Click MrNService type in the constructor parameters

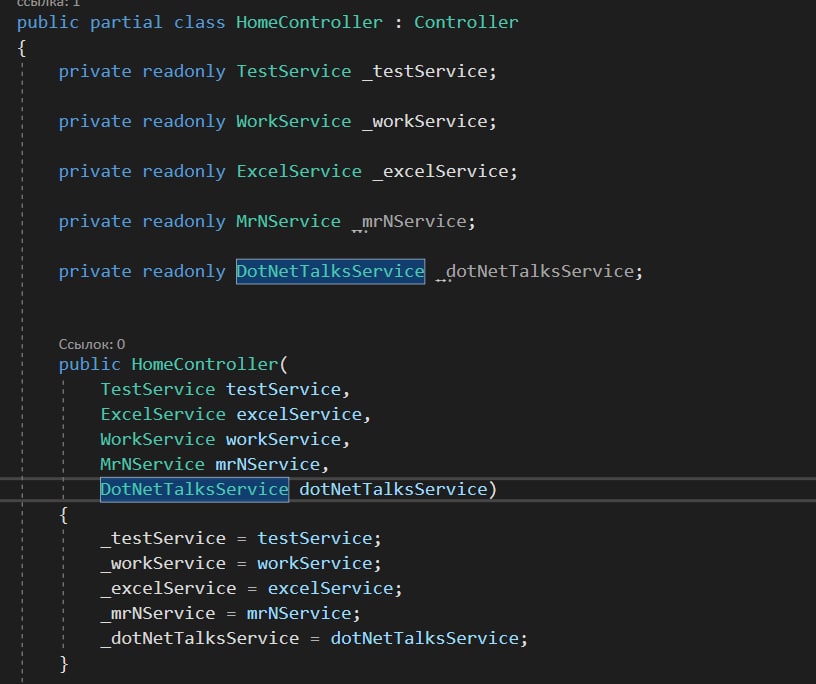pyautogui.click(x=152, y=464)
